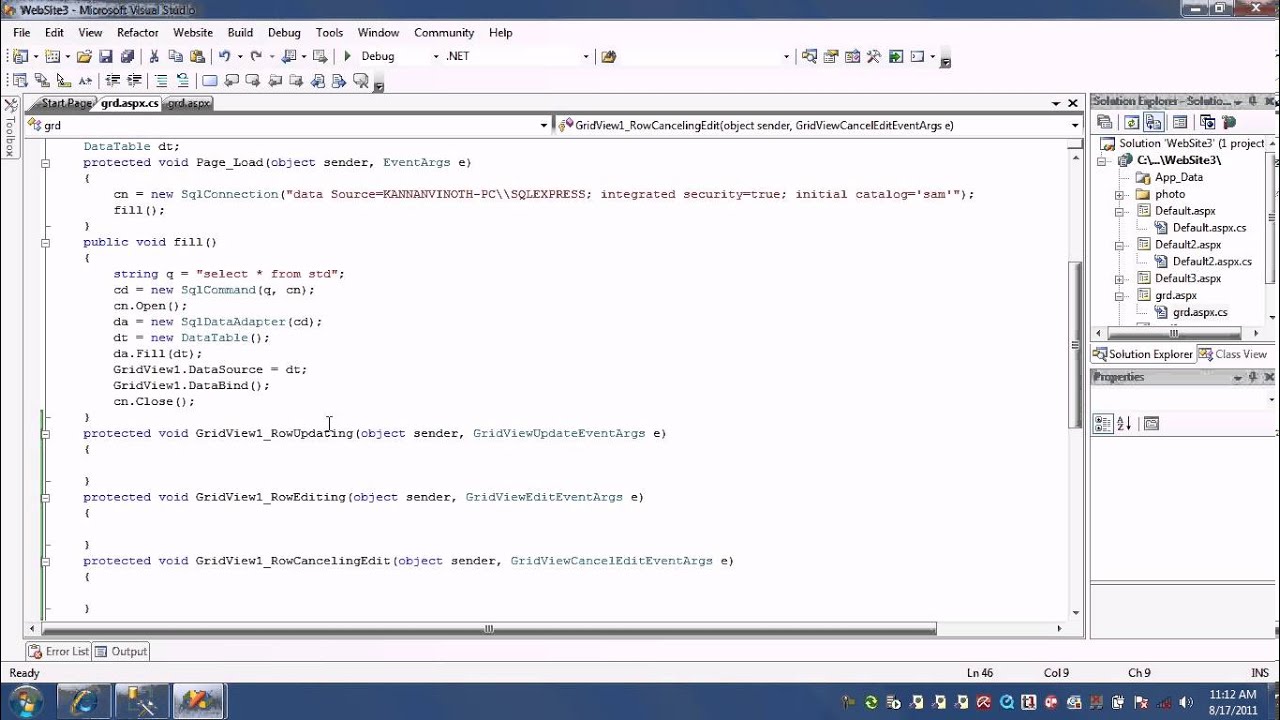The image size is (1280, 720).
Task: Switch to the grd.aspx document tab
Action: pos(189,103)
